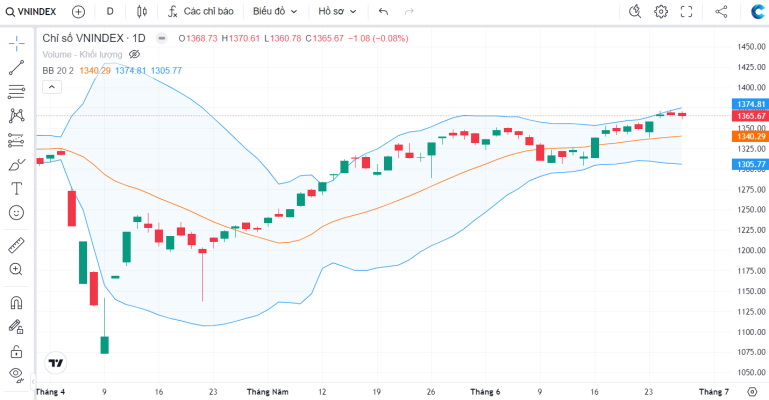The image size is (769, 400).
Task: Click the Tháng 7 date label
Action: [x=714, y=392]
